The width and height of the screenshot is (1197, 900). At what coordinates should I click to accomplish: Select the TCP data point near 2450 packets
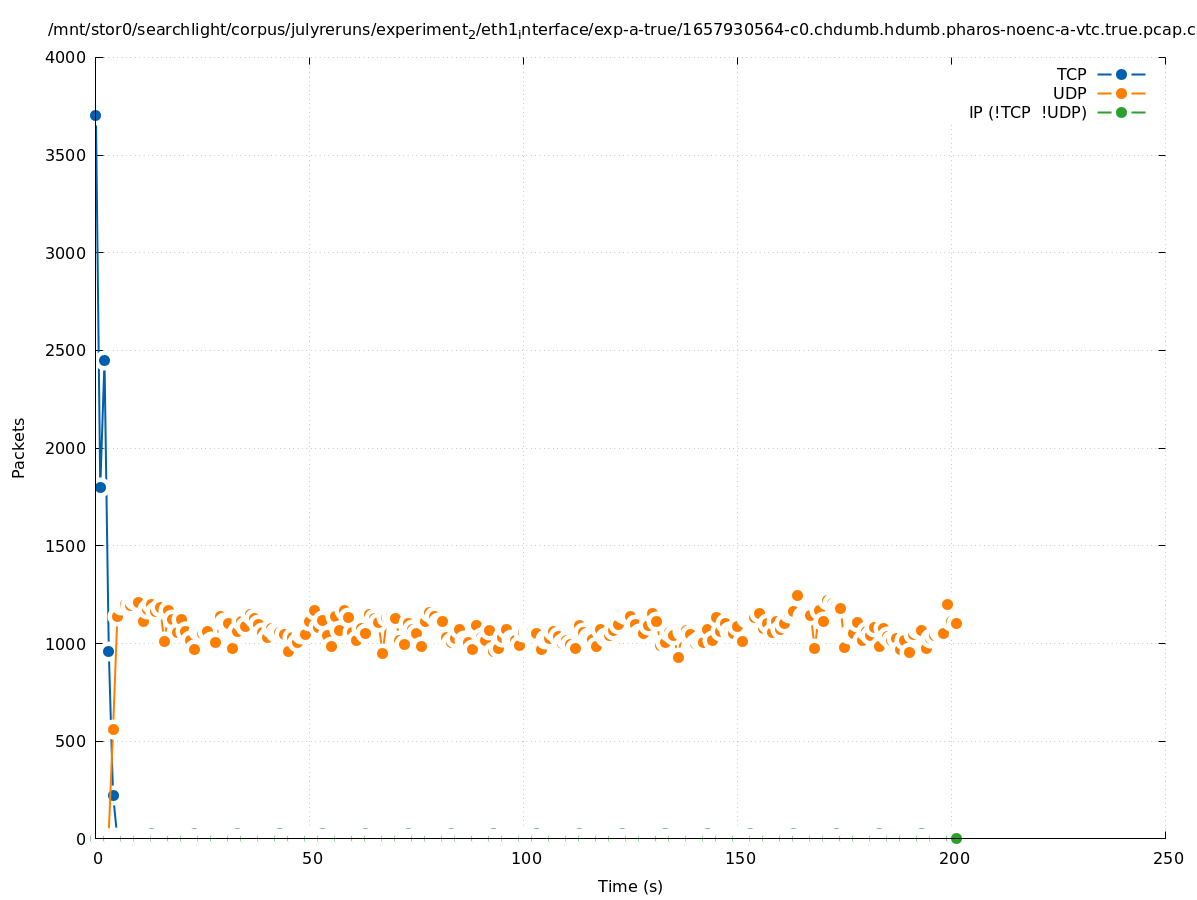pos(104,360)
